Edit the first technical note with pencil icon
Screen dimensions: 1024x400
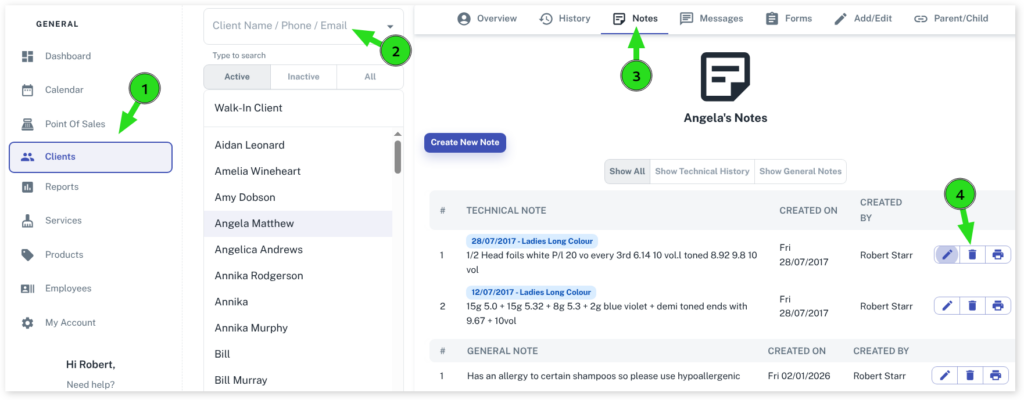click(x=946, y=255)
